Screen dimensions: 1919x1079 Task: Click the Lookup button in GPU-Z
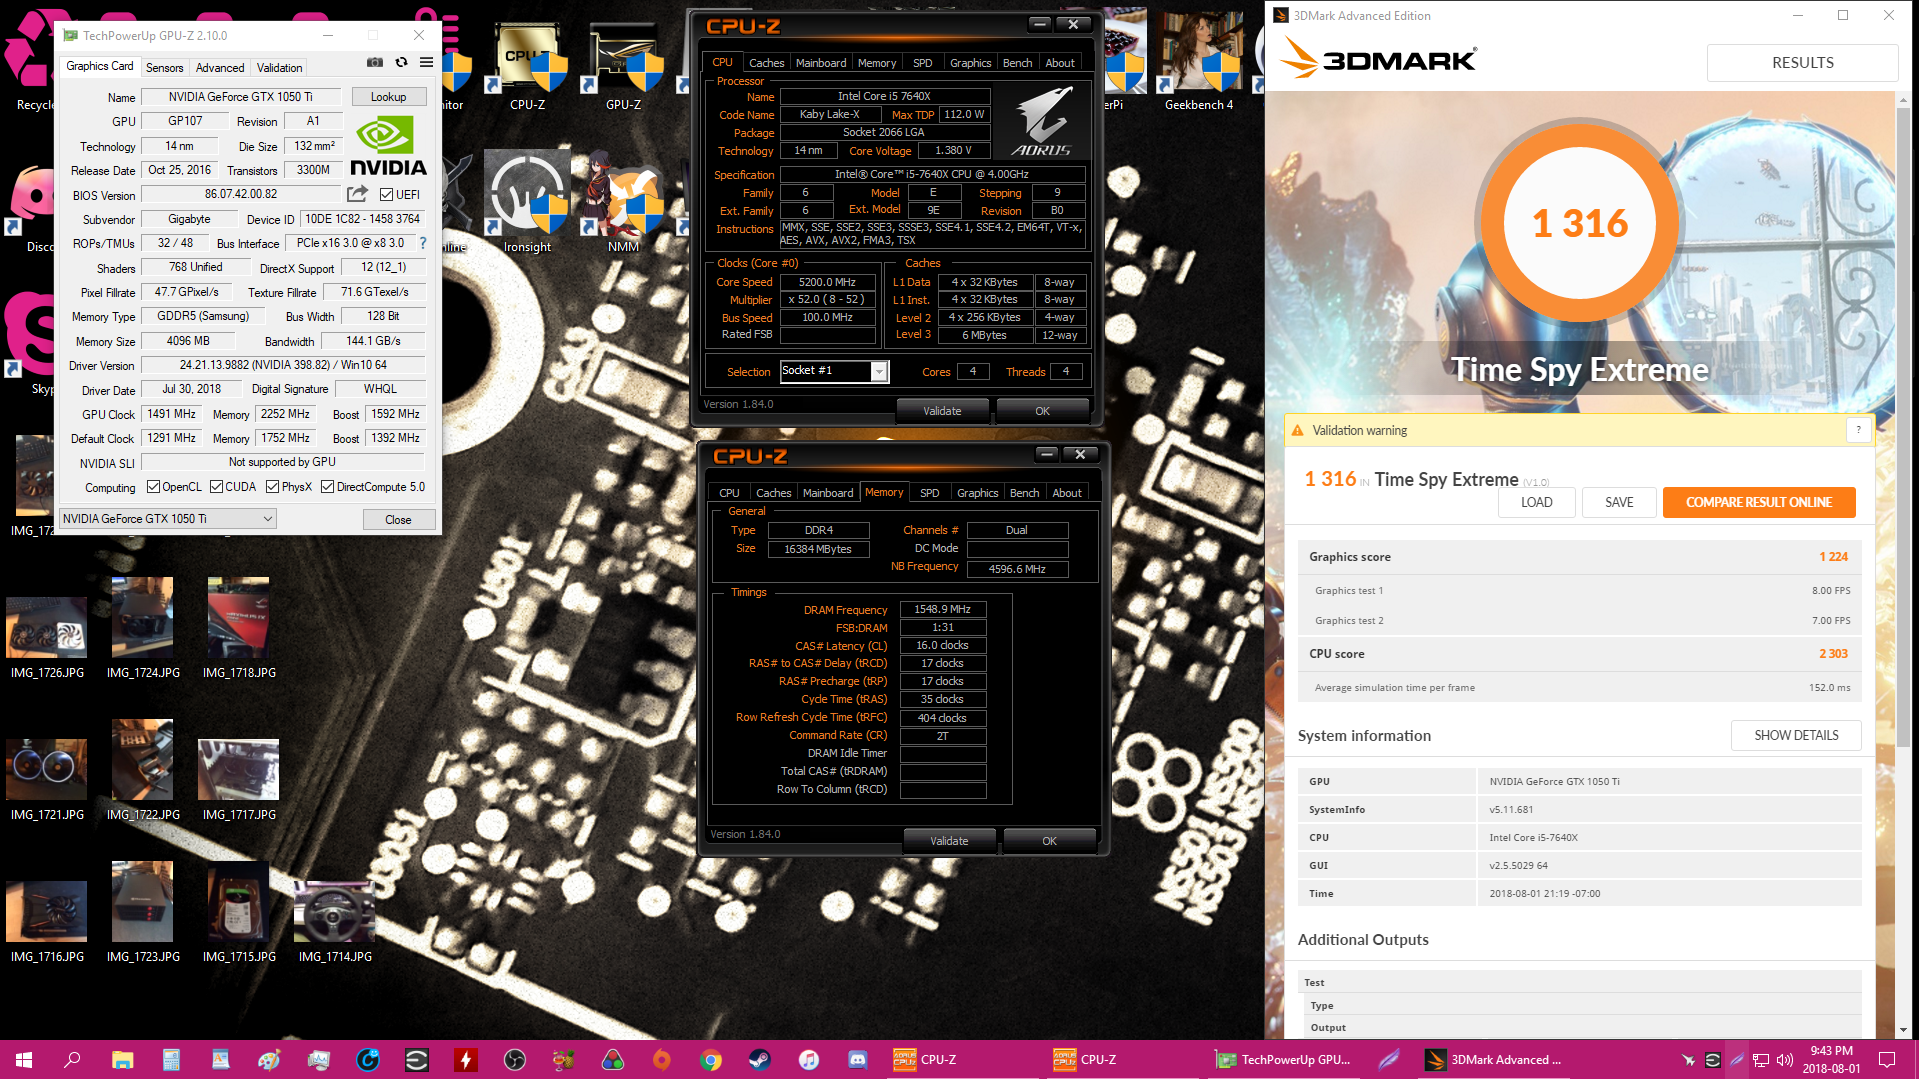pos(388,97)
